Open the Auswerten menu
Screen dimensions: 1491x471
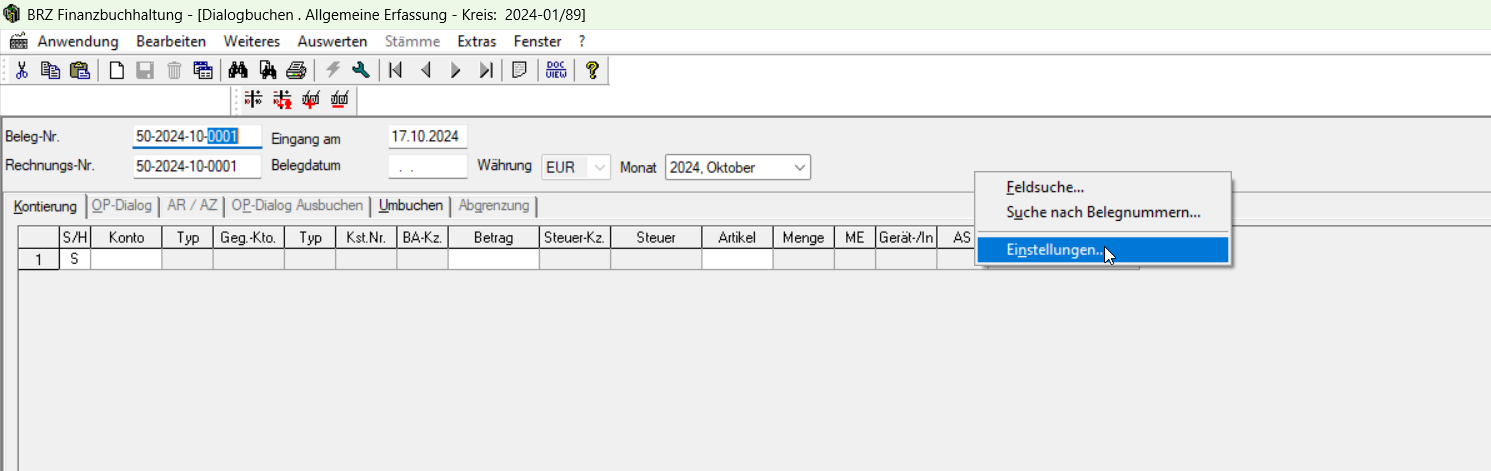click(x=331, y=41)
